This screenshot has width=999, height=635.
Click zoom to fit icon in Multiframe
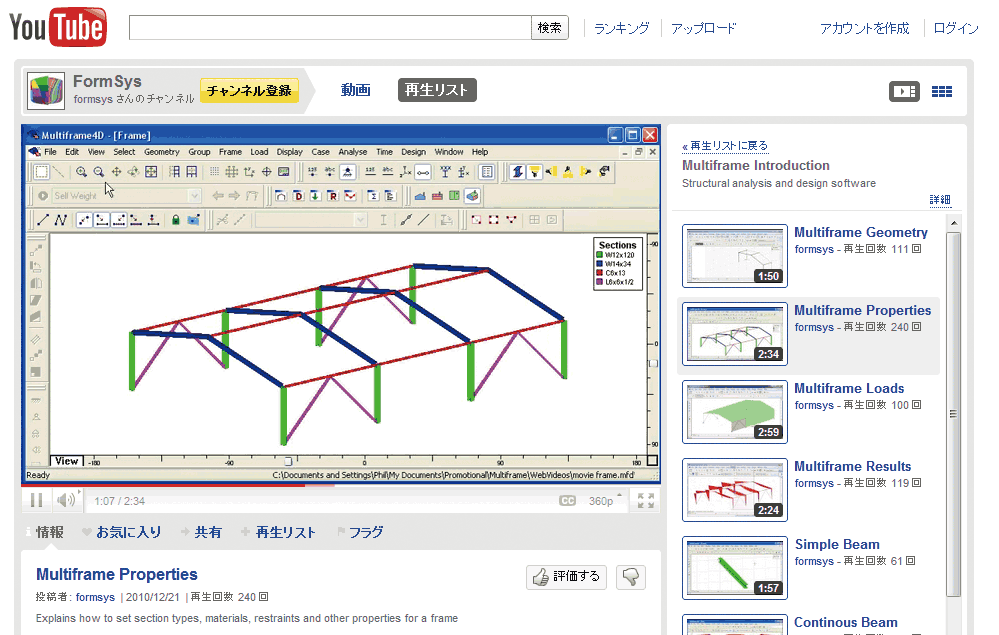click(x=151, y=171)
